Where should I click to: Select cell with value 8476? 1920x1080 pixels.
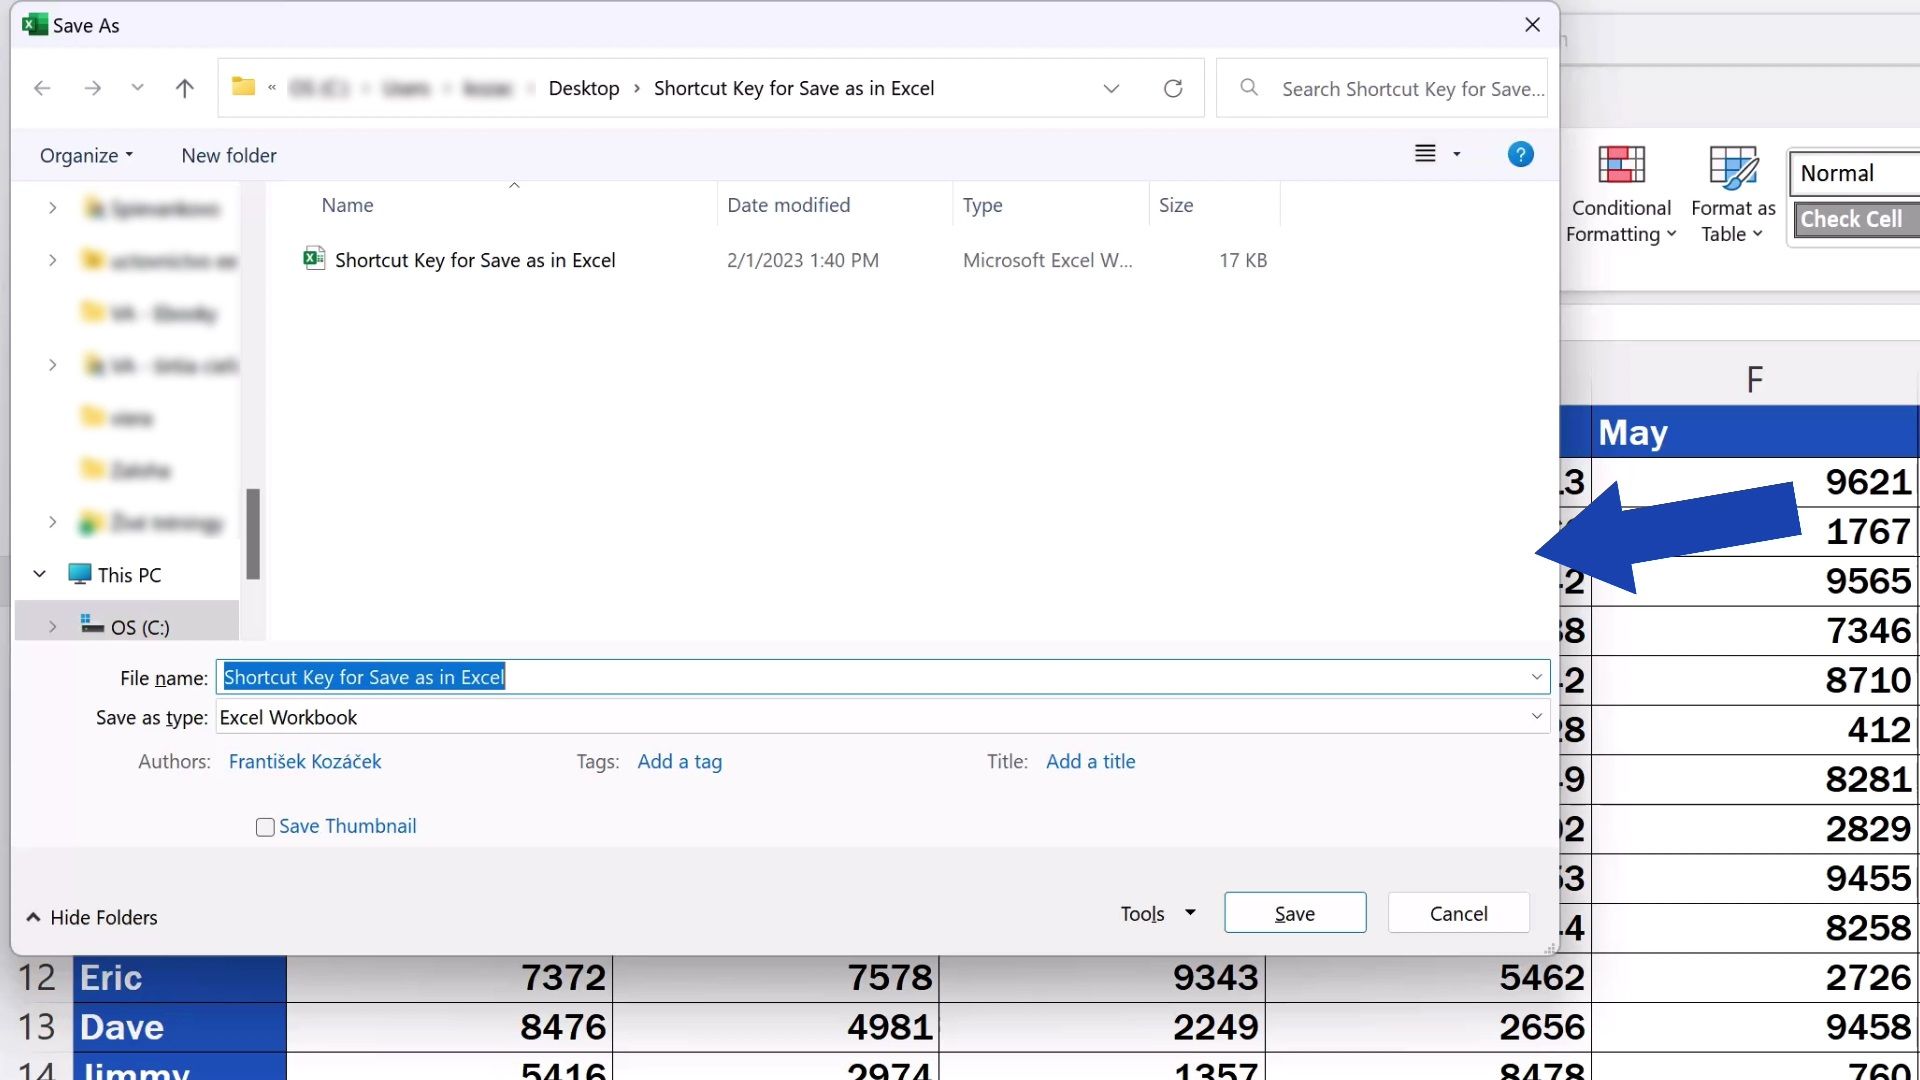[450, 1027]
